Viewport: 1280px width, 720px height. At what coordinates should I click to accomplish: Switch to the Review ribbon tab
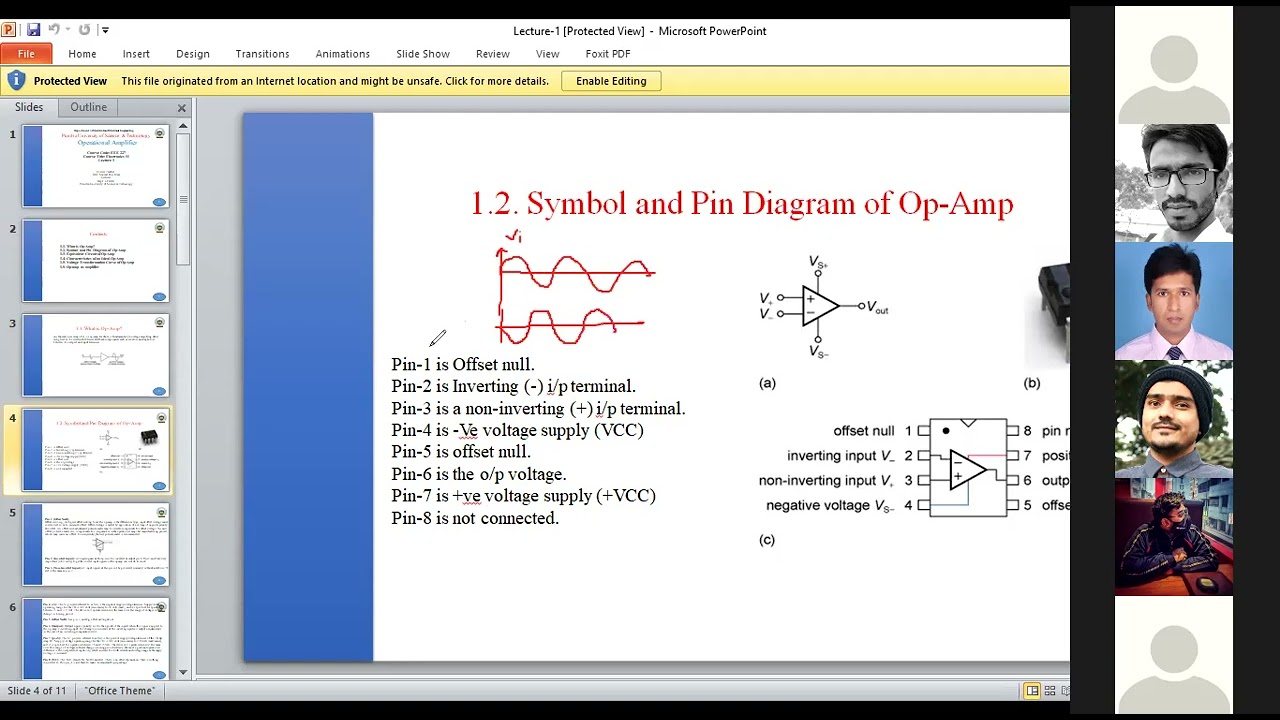(493, 54)
